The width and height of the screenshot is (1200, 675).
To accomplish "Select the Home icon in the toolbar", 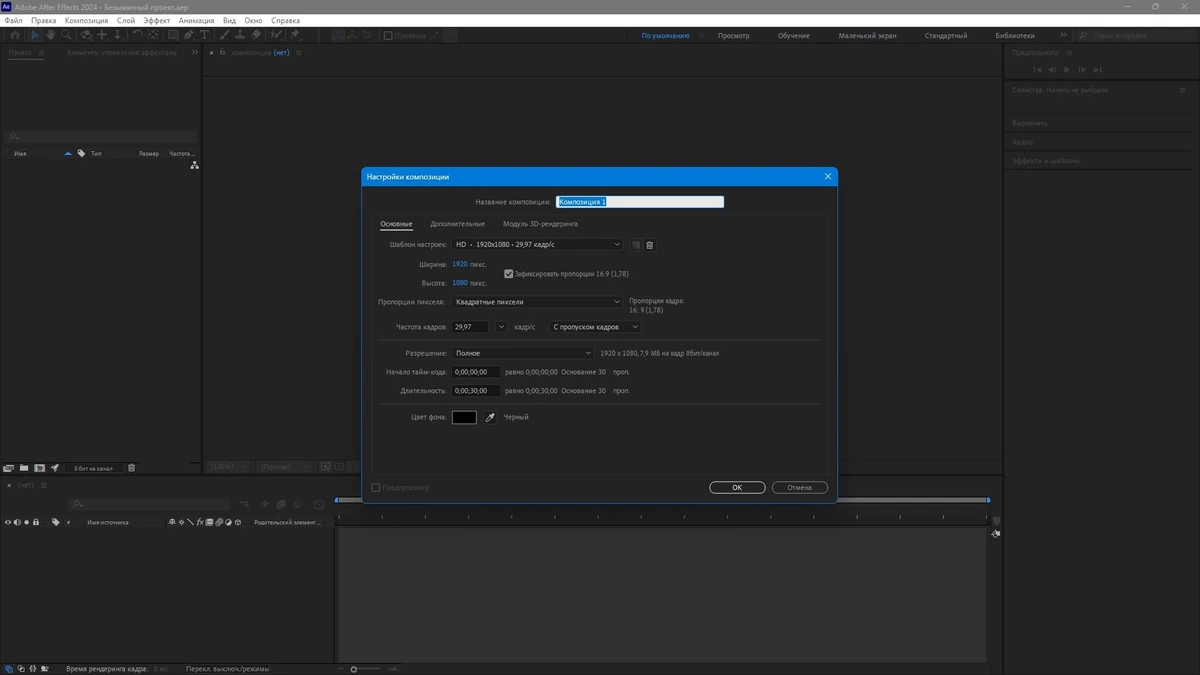I will pos(15,35).
